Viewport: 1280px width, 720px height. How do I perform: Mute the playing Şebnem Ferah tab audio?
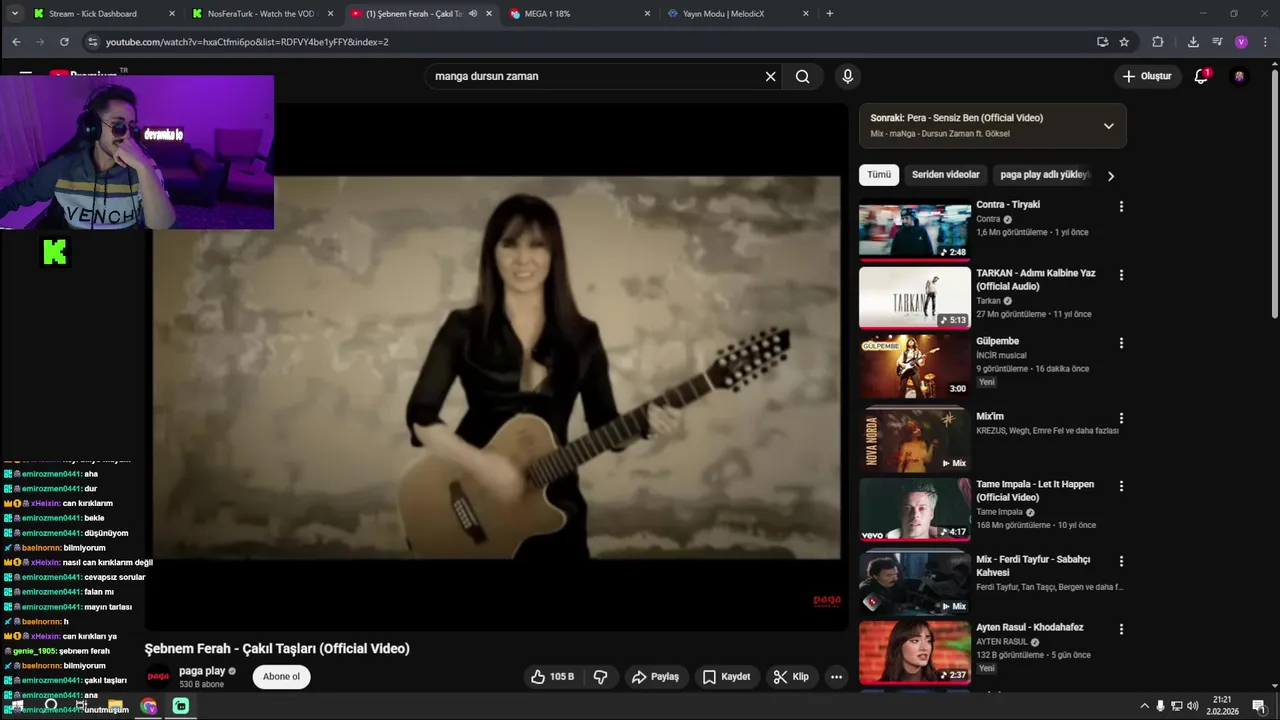pyautogui.click(x=473, y=14)
